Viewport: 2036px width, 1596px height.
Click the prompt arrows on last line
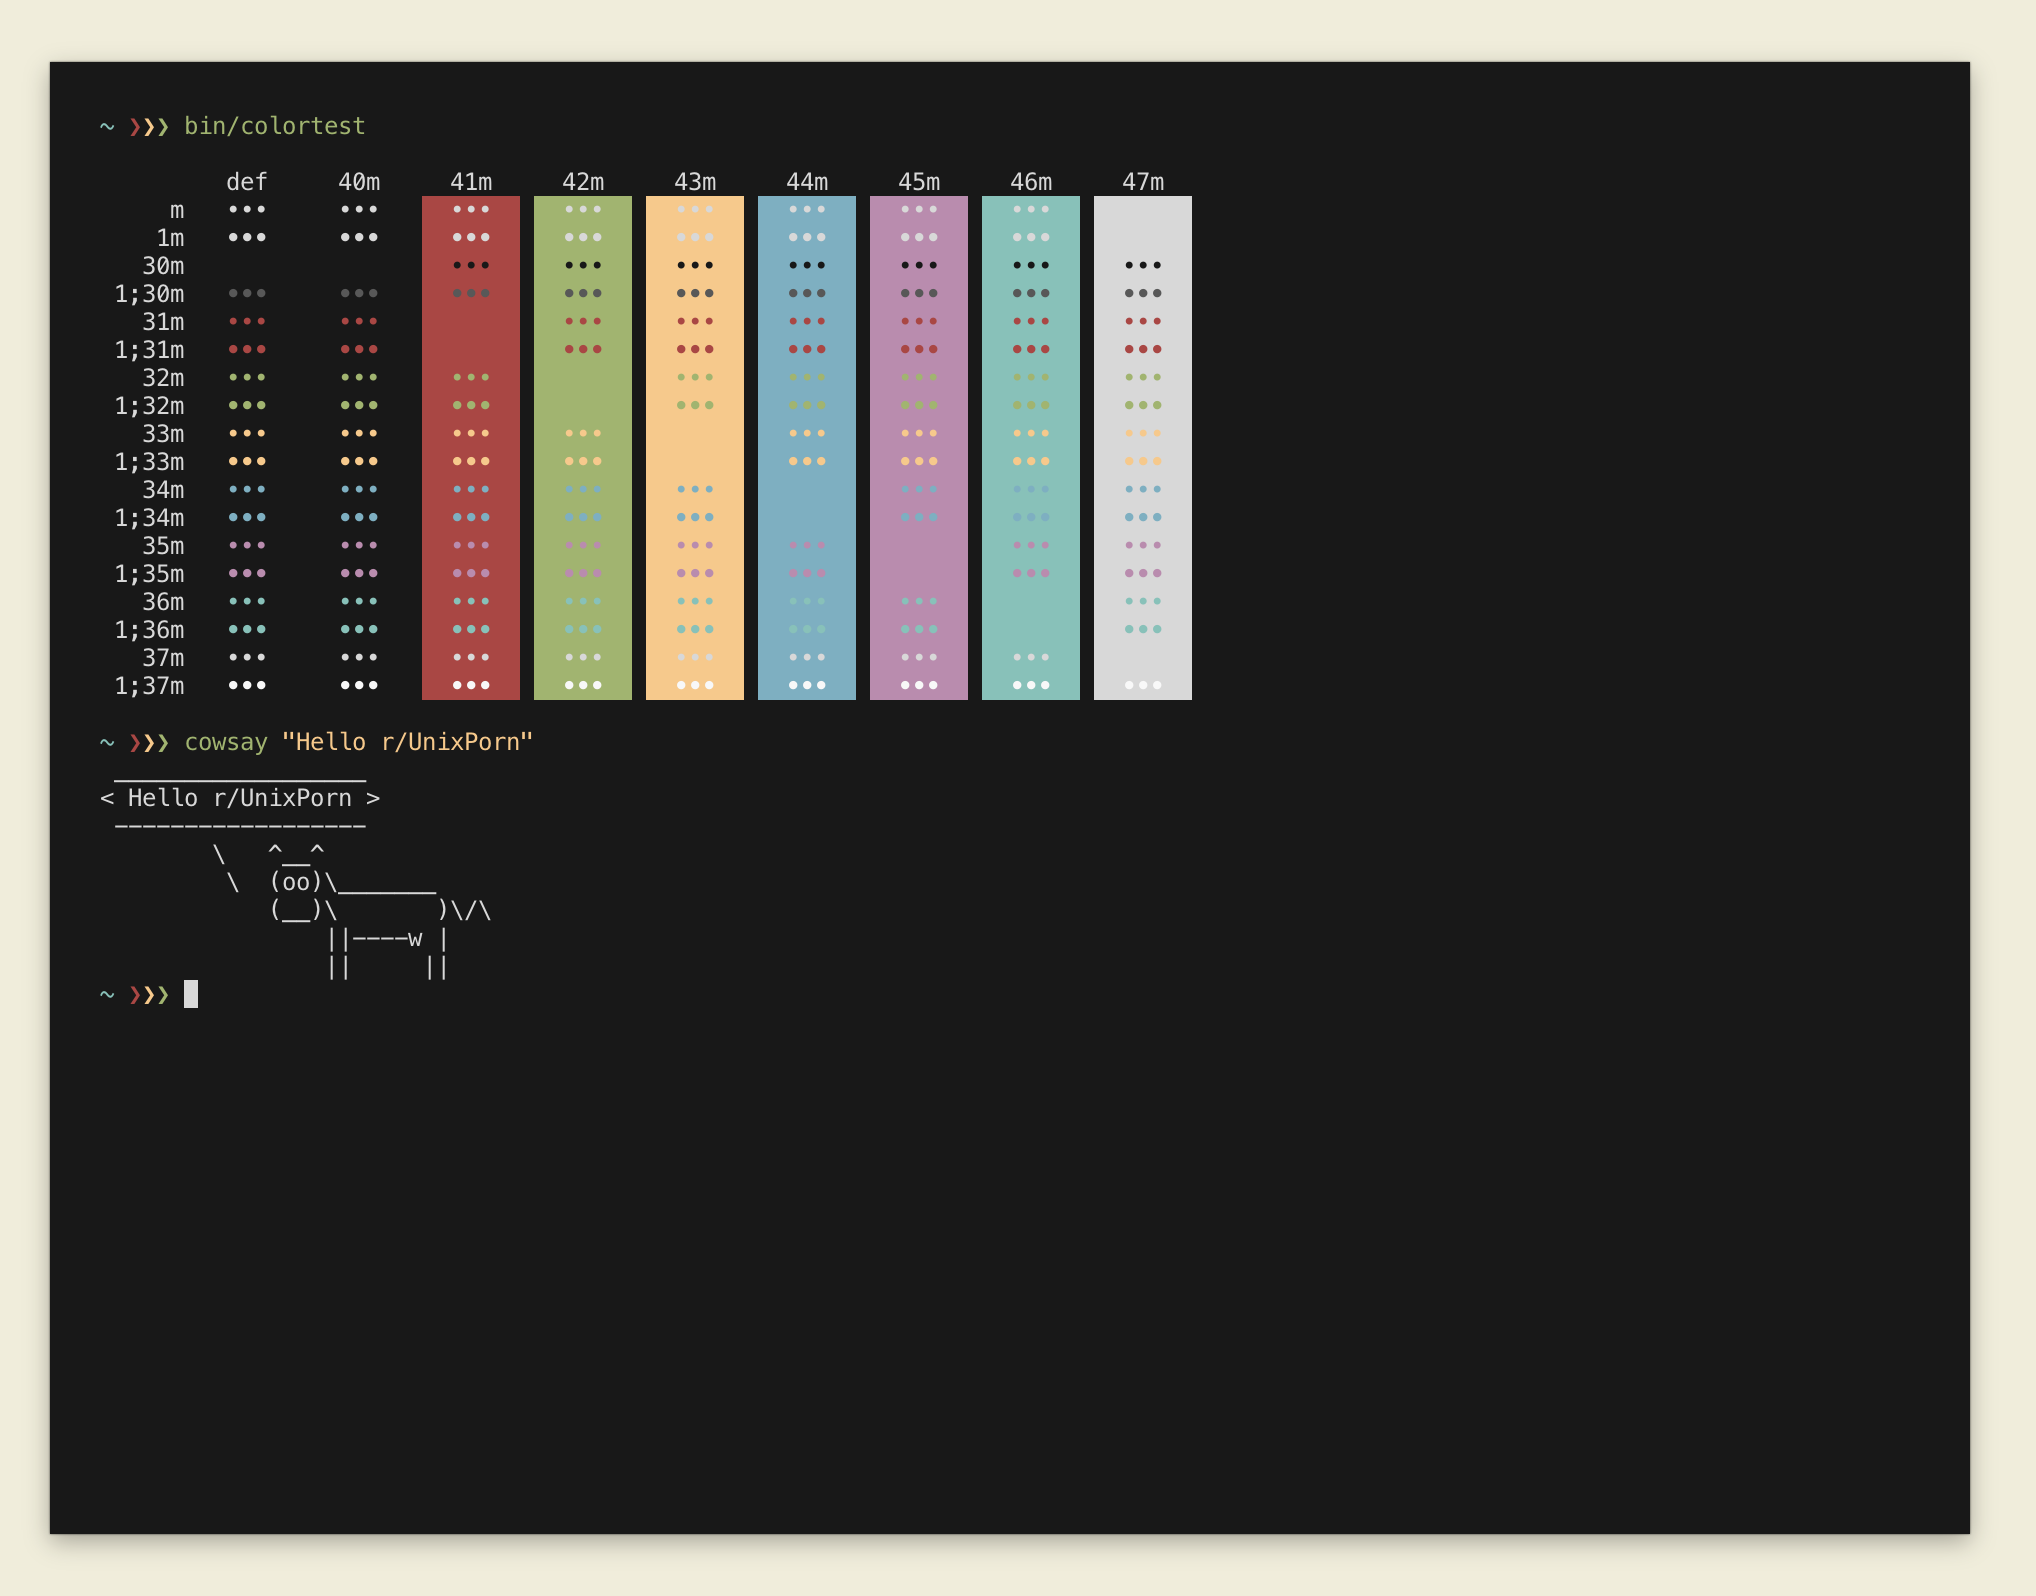click(x=149, y=995)
